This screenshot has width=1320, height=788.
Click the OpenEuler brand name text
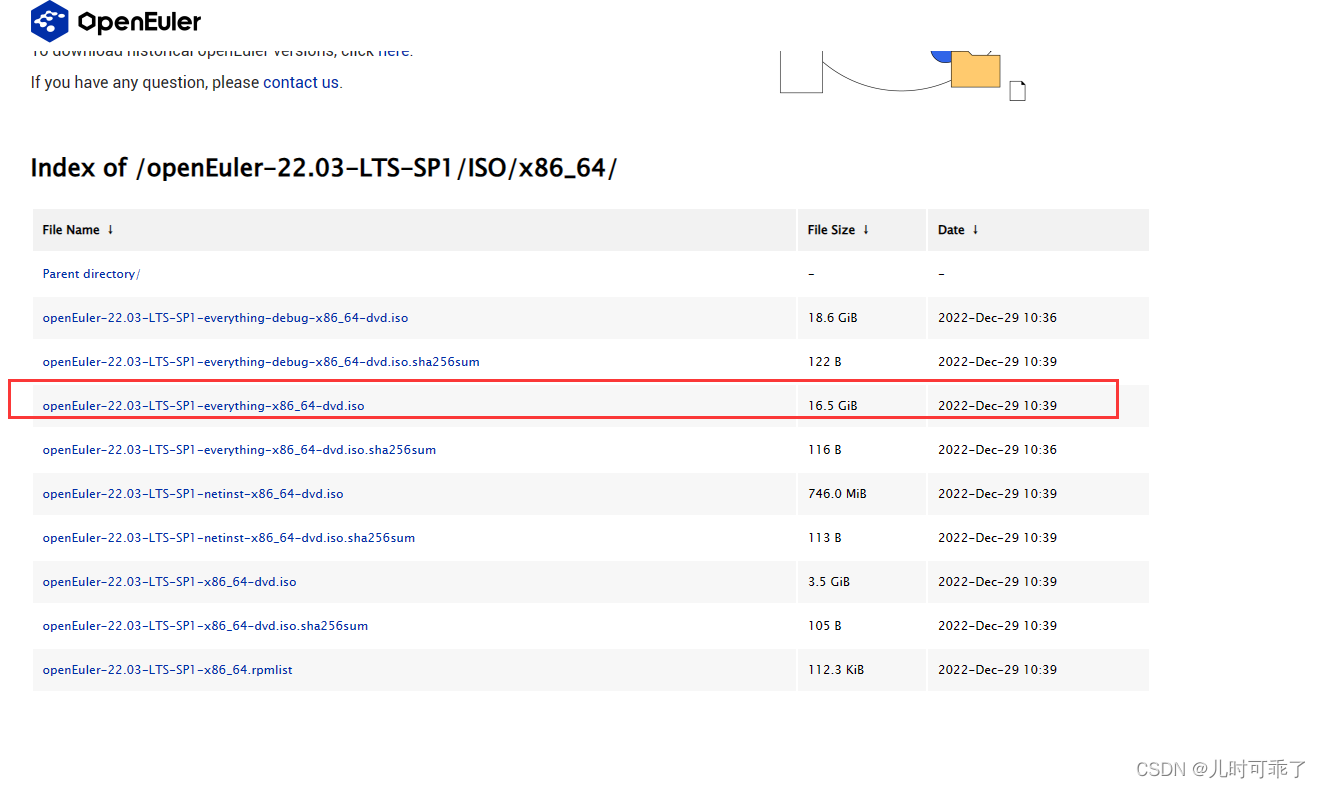[x=139, y=21]
